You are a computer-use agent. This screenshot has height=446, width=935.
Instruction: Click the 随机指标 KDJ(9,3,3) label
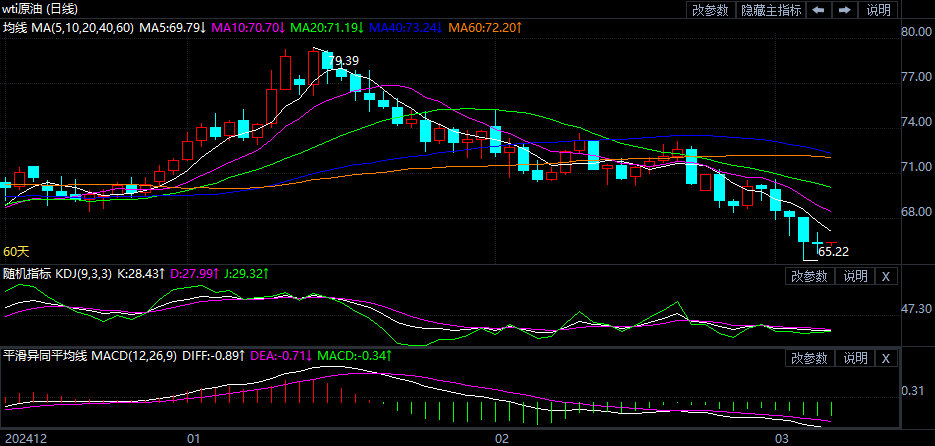pyautogui.click(x=57, y=274)
